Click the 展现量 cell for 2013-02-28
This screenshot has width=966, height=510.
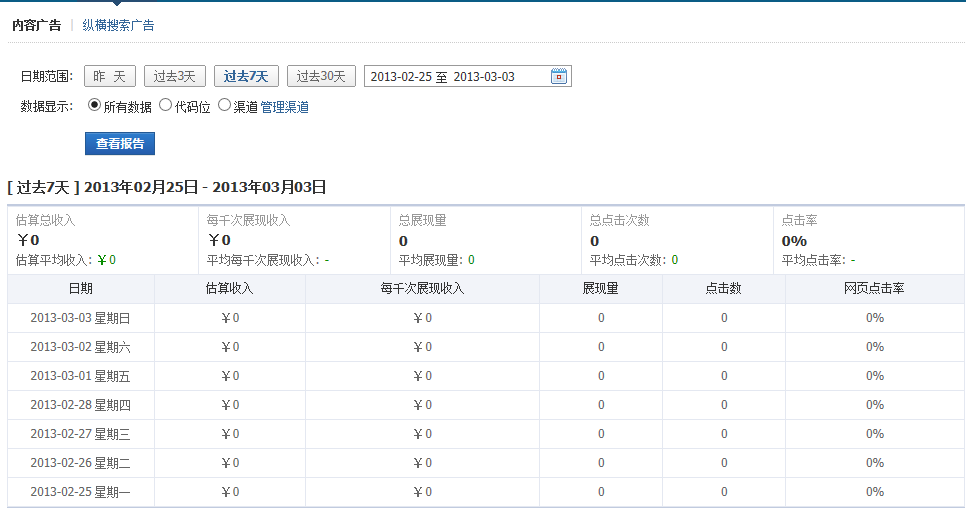601,405
